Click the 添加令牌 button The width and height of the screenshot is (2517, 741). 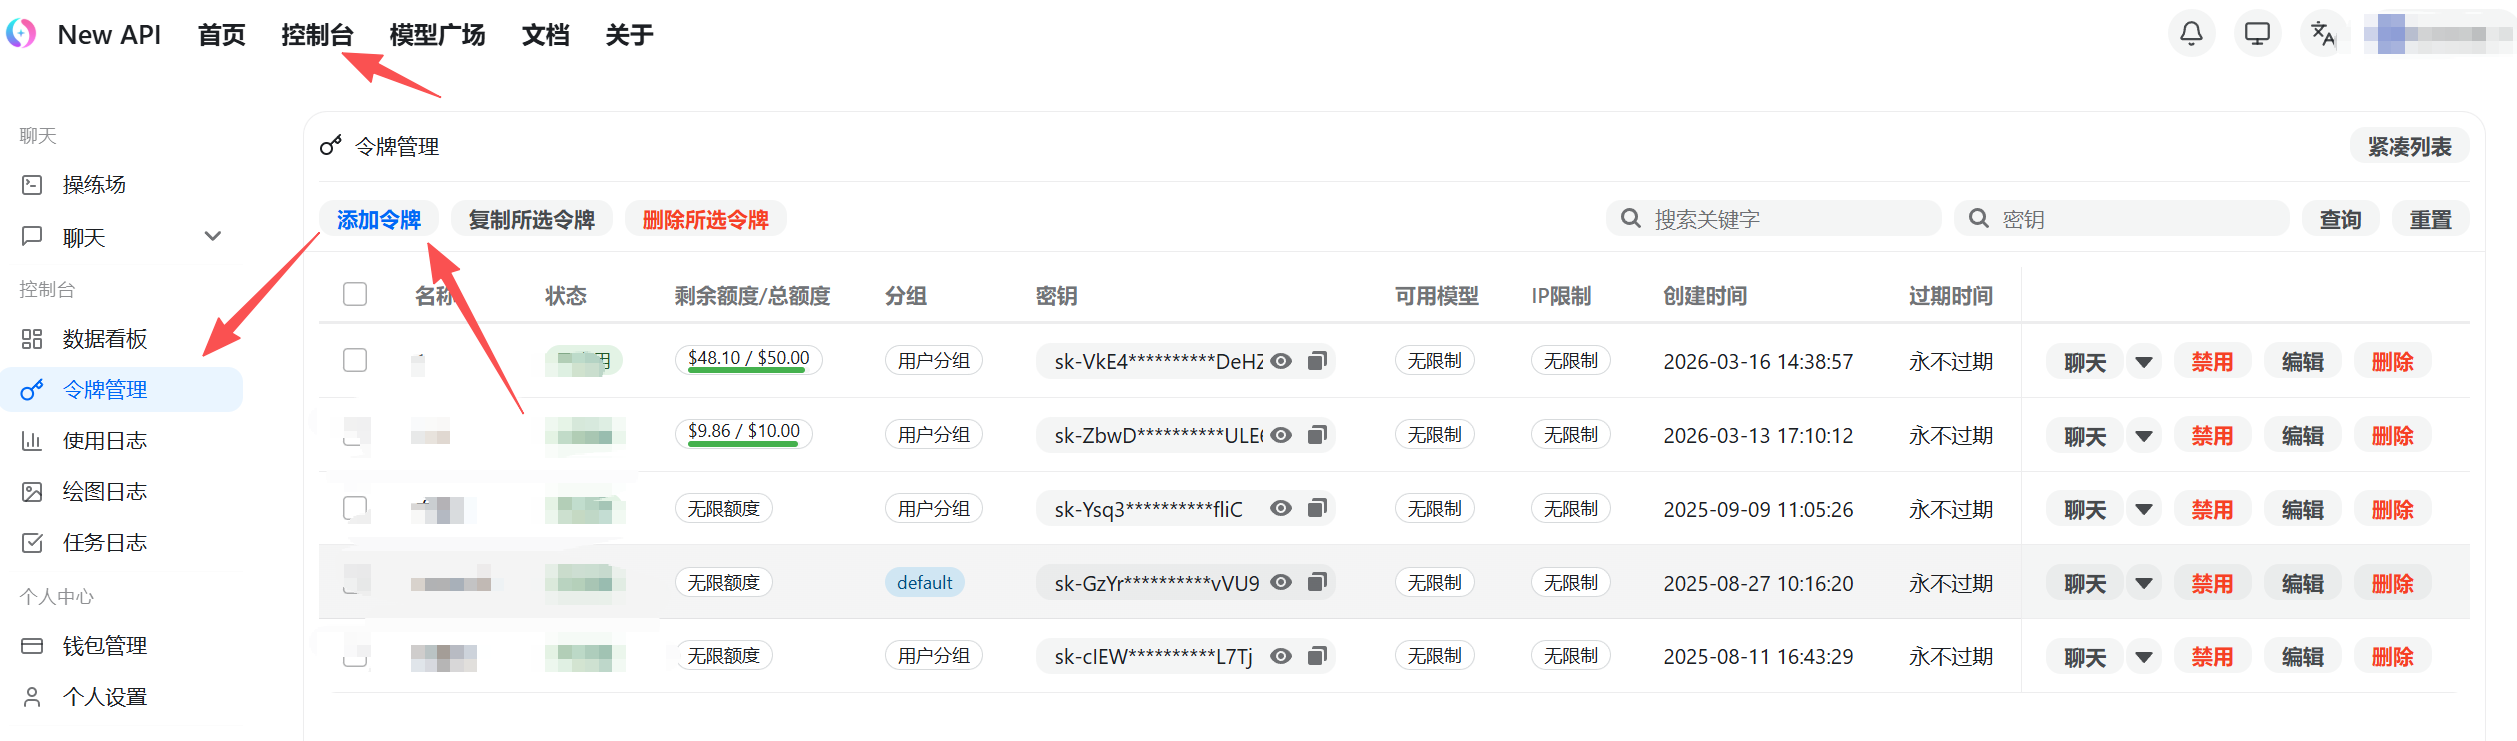[x=379, y=219]
